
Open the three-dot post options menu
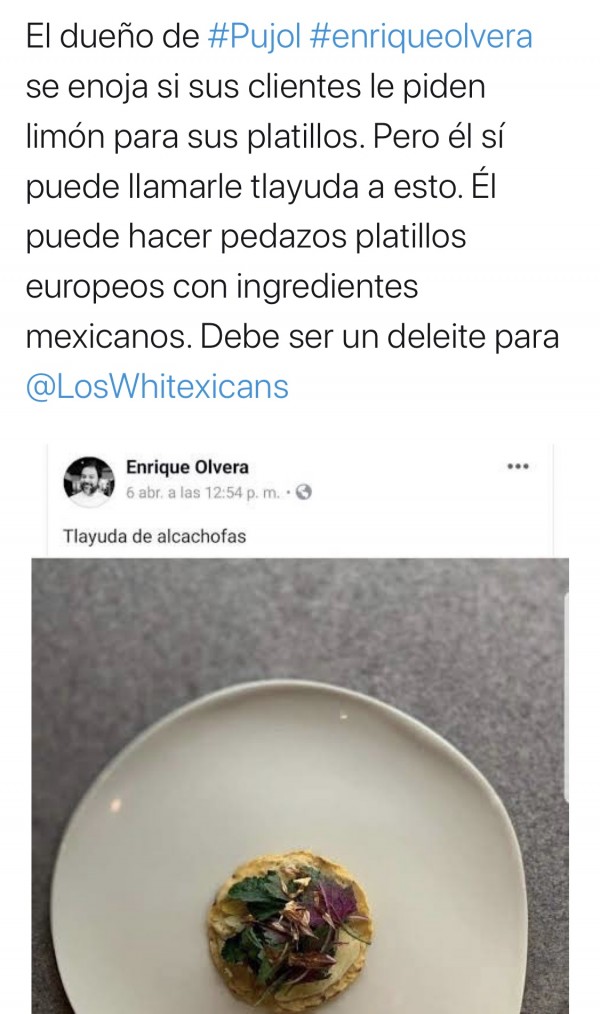[518, 466]
